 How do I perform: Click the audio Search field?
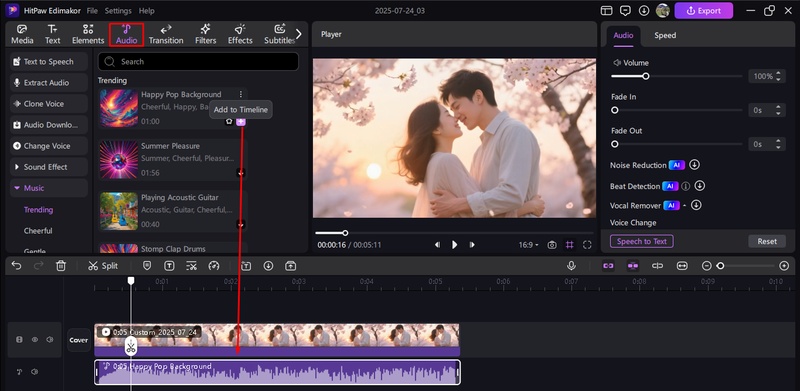(198, 61)
